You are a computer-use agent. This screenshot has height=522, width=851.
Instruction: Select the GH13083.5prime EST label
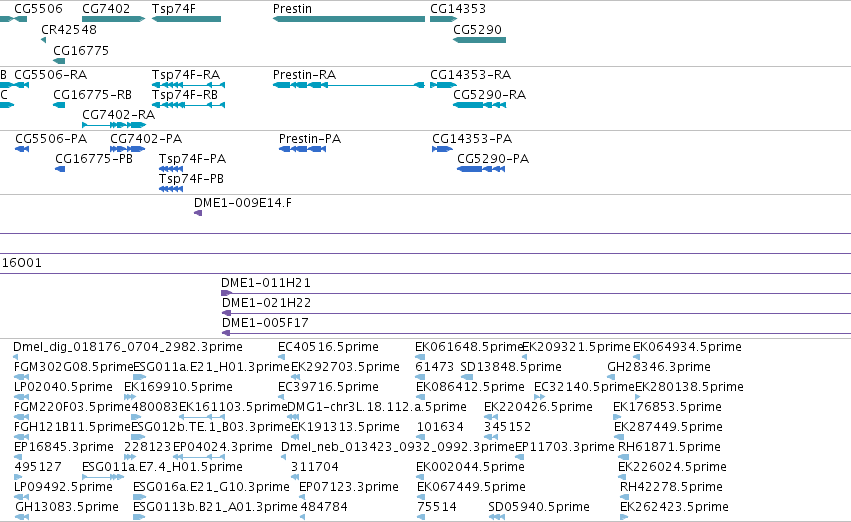67,507
